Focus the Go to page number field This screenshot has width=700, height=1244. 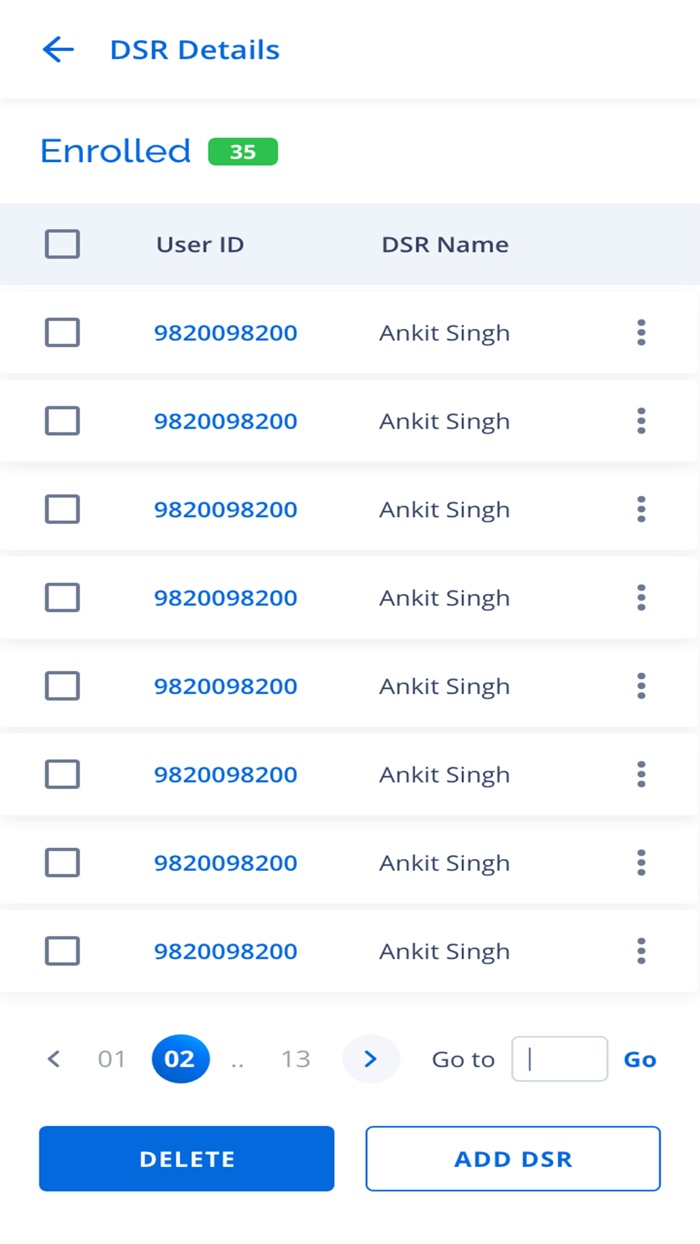point(559,1059)
